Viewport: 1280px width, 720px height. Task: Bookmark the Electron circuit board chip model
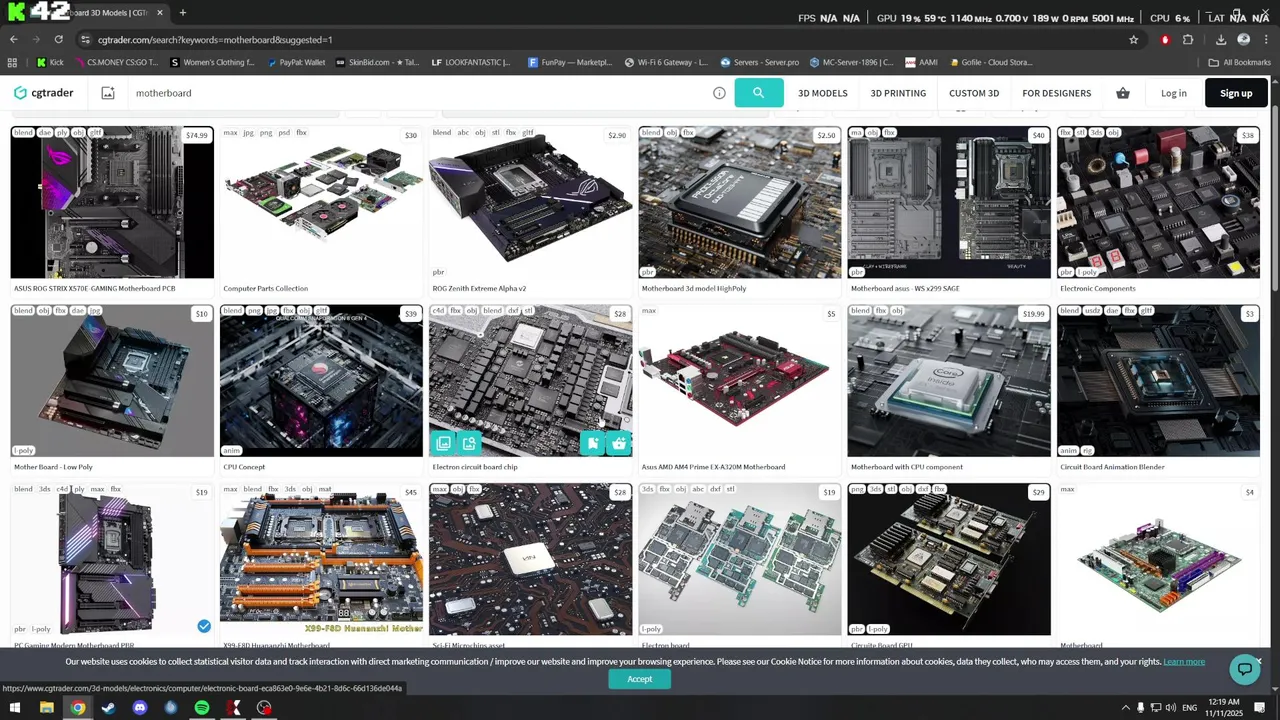tap(593, 443)
